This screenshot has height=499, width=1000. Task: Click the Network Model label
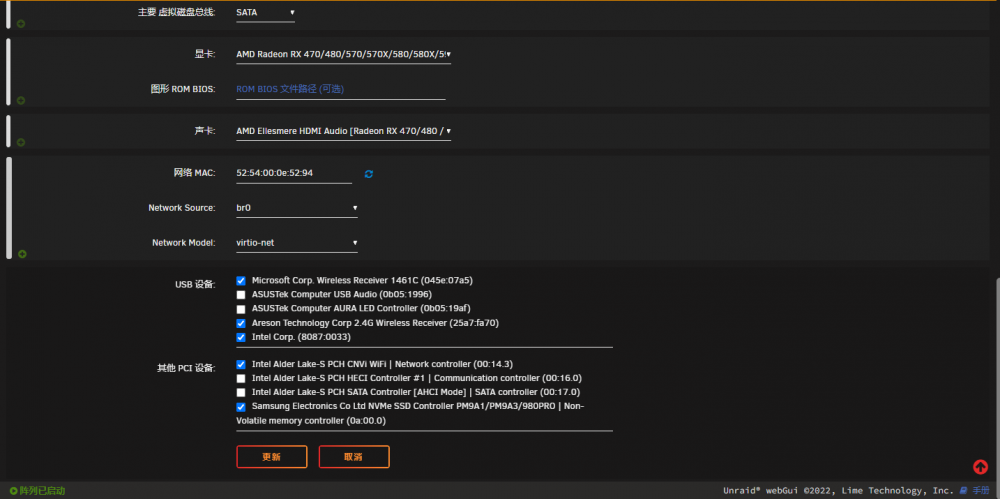point(184,242)
